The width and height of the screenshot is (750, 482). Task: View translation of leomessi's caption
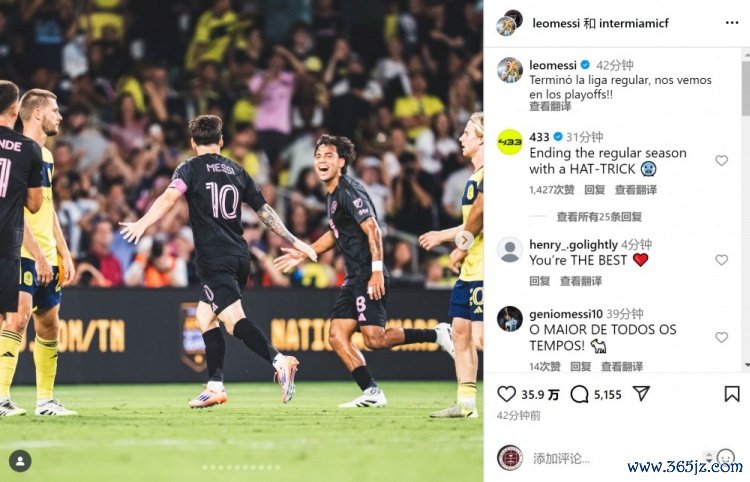click(x=550, y=107)
